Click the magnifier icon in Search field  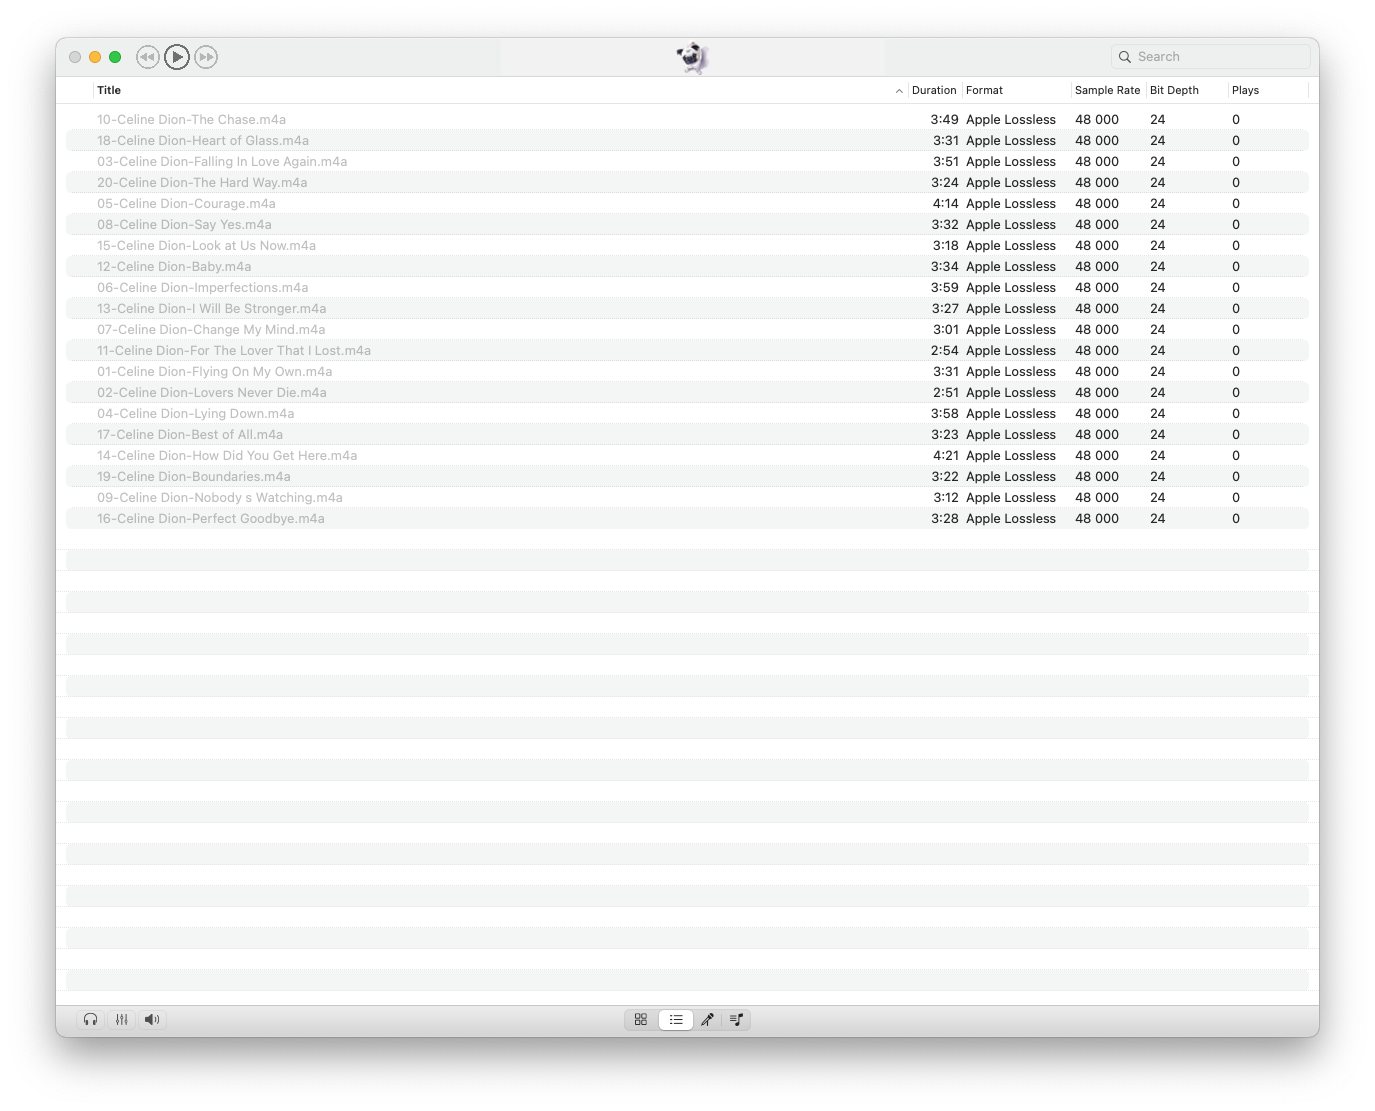1125,57
